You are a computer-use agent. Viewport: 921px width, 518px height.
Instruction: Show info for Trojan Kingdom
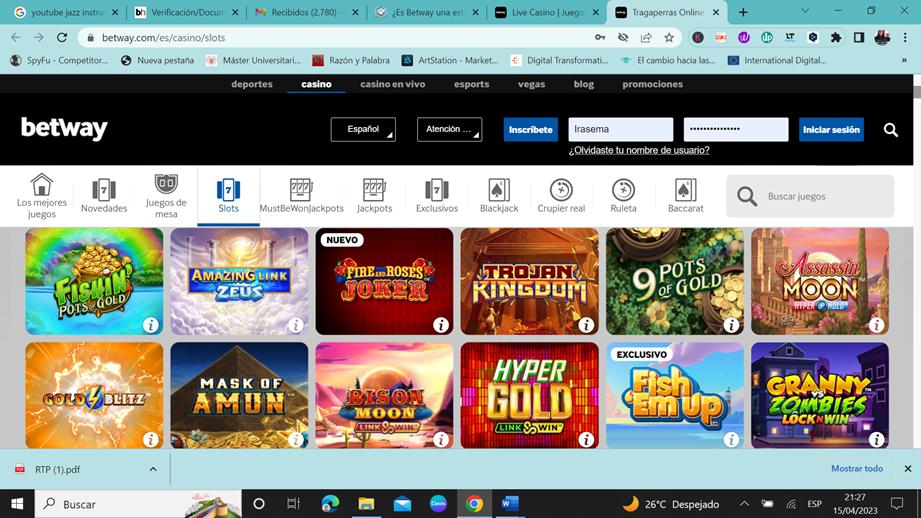point(586,325)
